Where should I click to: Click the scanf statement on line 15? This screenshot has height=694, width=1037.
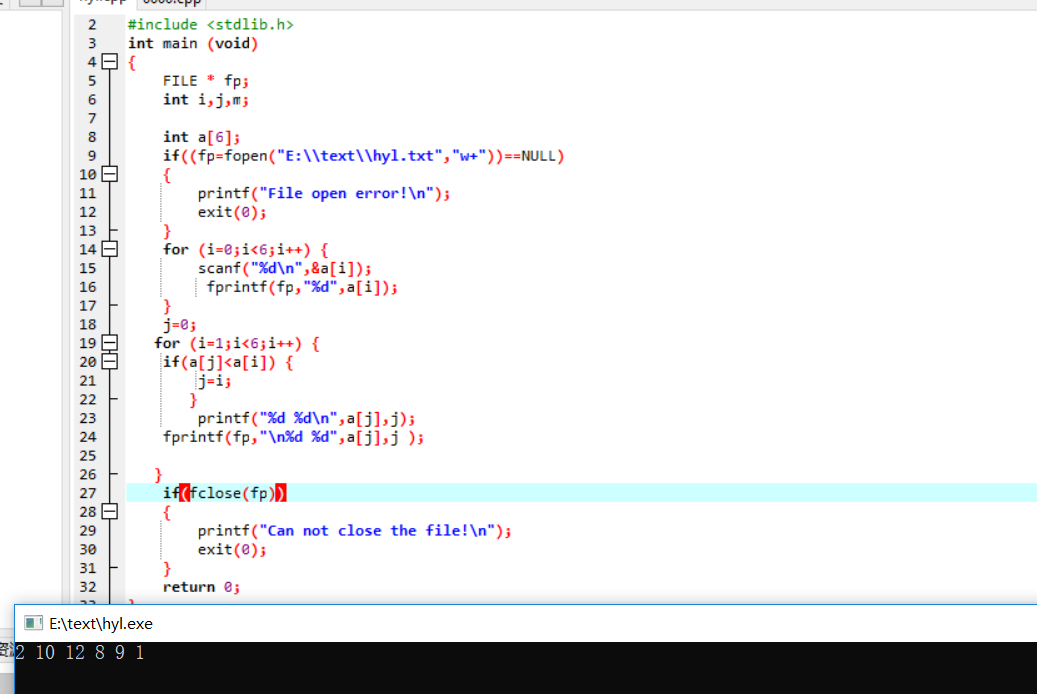coord(284,268)
